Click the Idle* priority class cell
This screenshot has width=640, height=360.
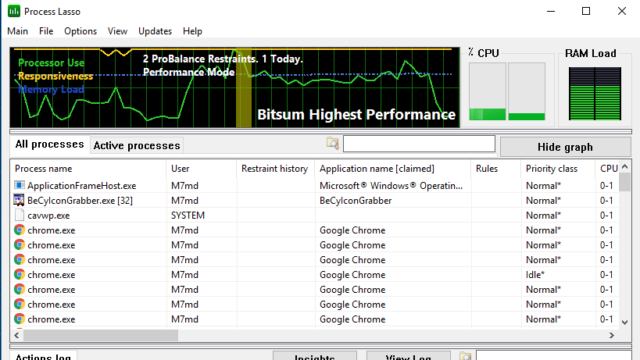tap(535, 275)
